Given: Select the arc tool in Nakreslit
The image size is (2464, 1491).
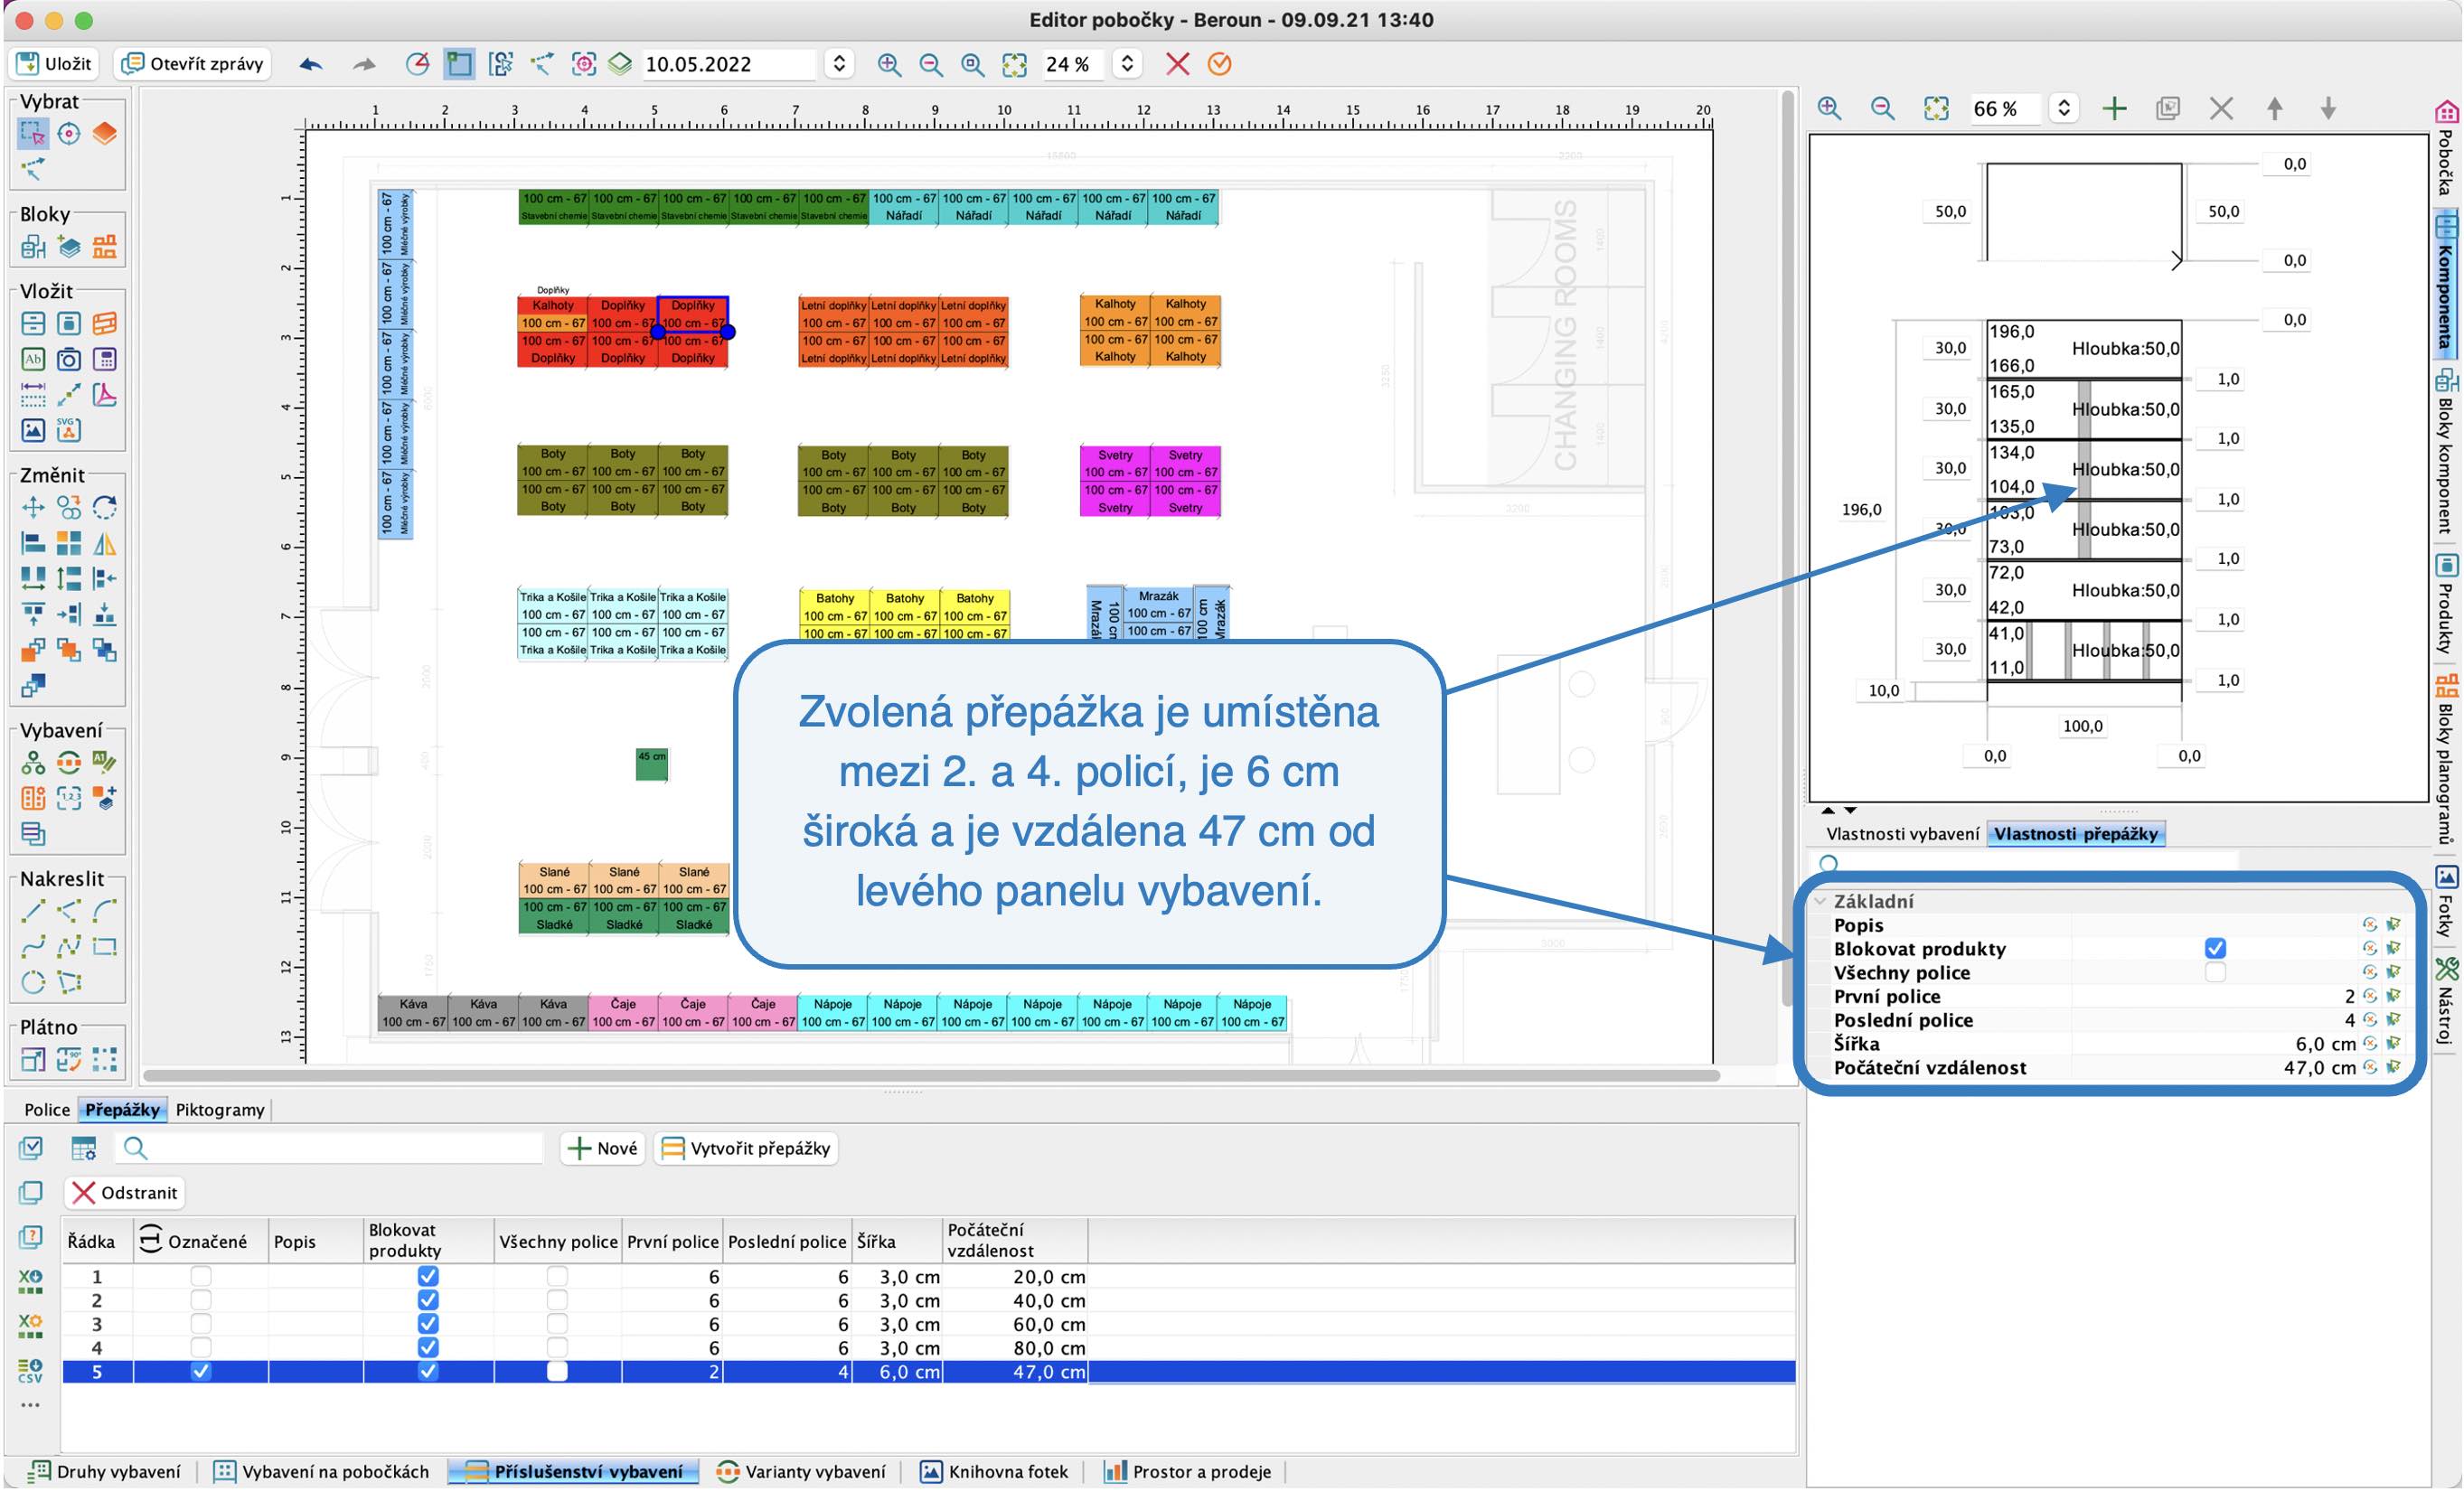Looking at the screenshot, I should (x=104, y=910).
